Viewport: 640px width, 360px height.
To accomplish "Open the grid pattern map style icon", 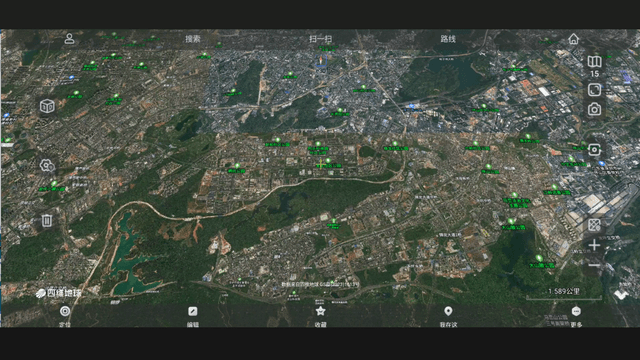I will point(594,224).
